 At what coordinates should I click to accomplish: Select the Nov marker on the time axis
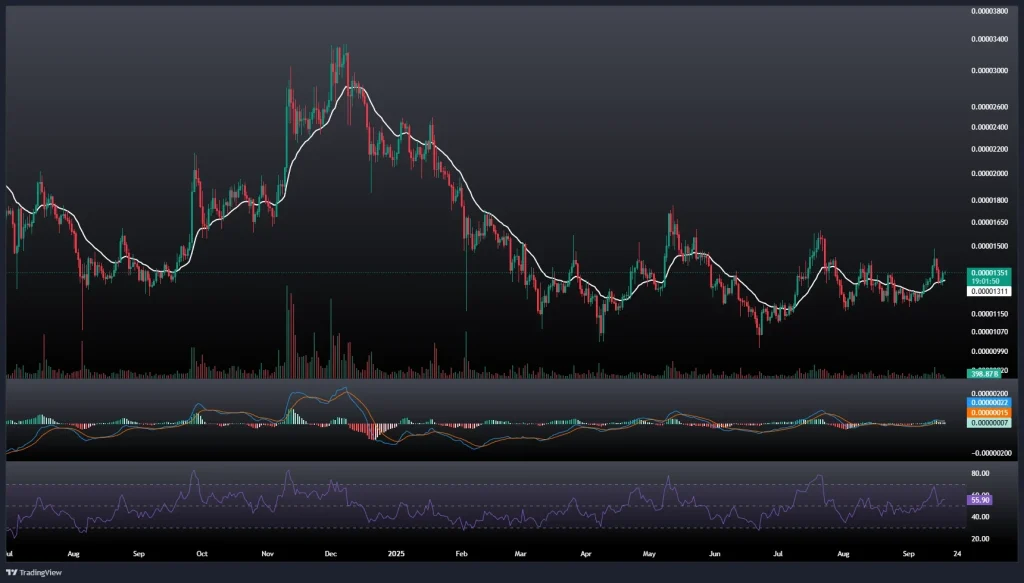(267, 552)
